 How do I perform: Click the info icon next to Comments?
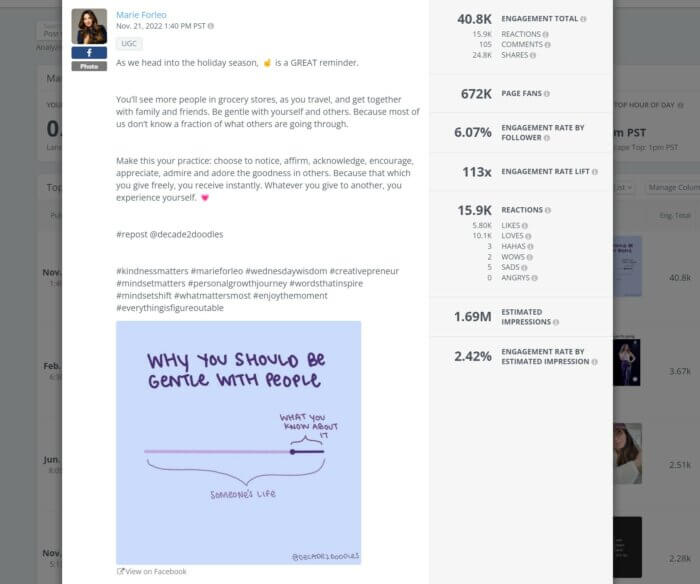[x=548, y=45]
